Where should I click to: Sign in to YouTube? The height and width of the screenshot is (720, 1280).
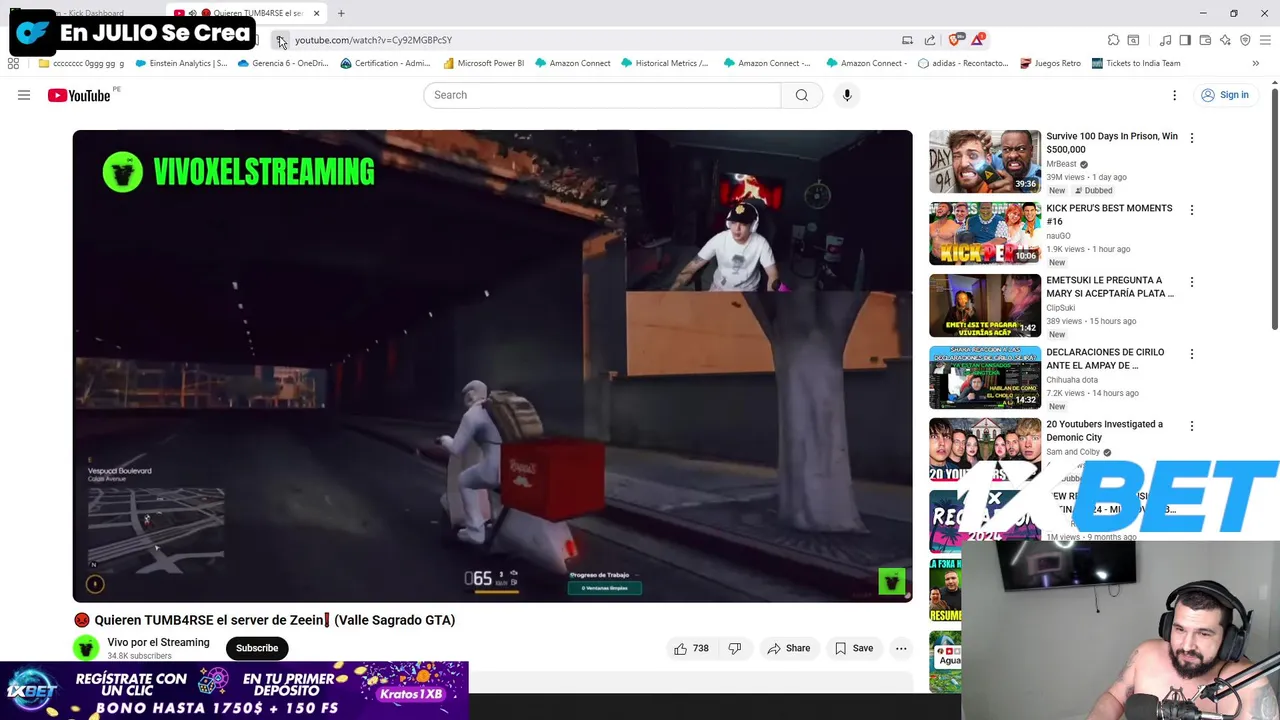click(1225, 95)
